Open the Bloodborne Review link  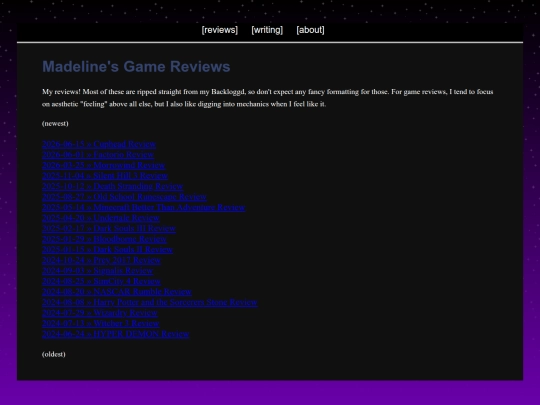pyautogui.click(x=104, y=239)
